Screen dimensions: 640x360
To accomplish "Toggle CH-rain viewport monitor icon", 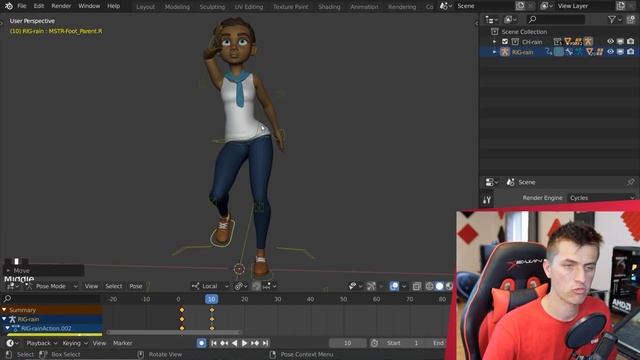I will tap(620, 42).
